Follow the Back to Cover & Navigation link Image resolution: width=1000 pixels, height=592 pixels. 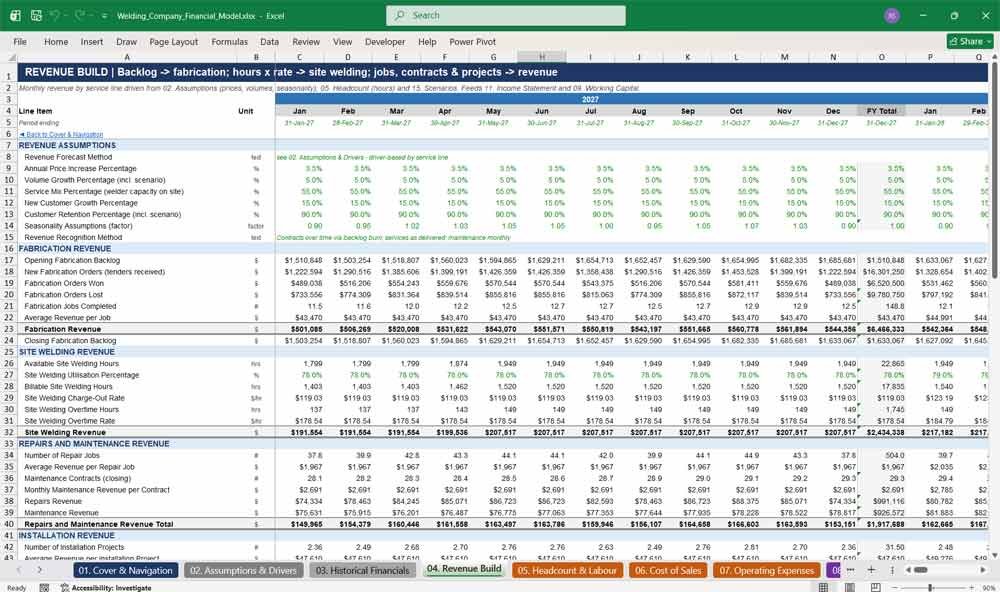pos(61,135)
